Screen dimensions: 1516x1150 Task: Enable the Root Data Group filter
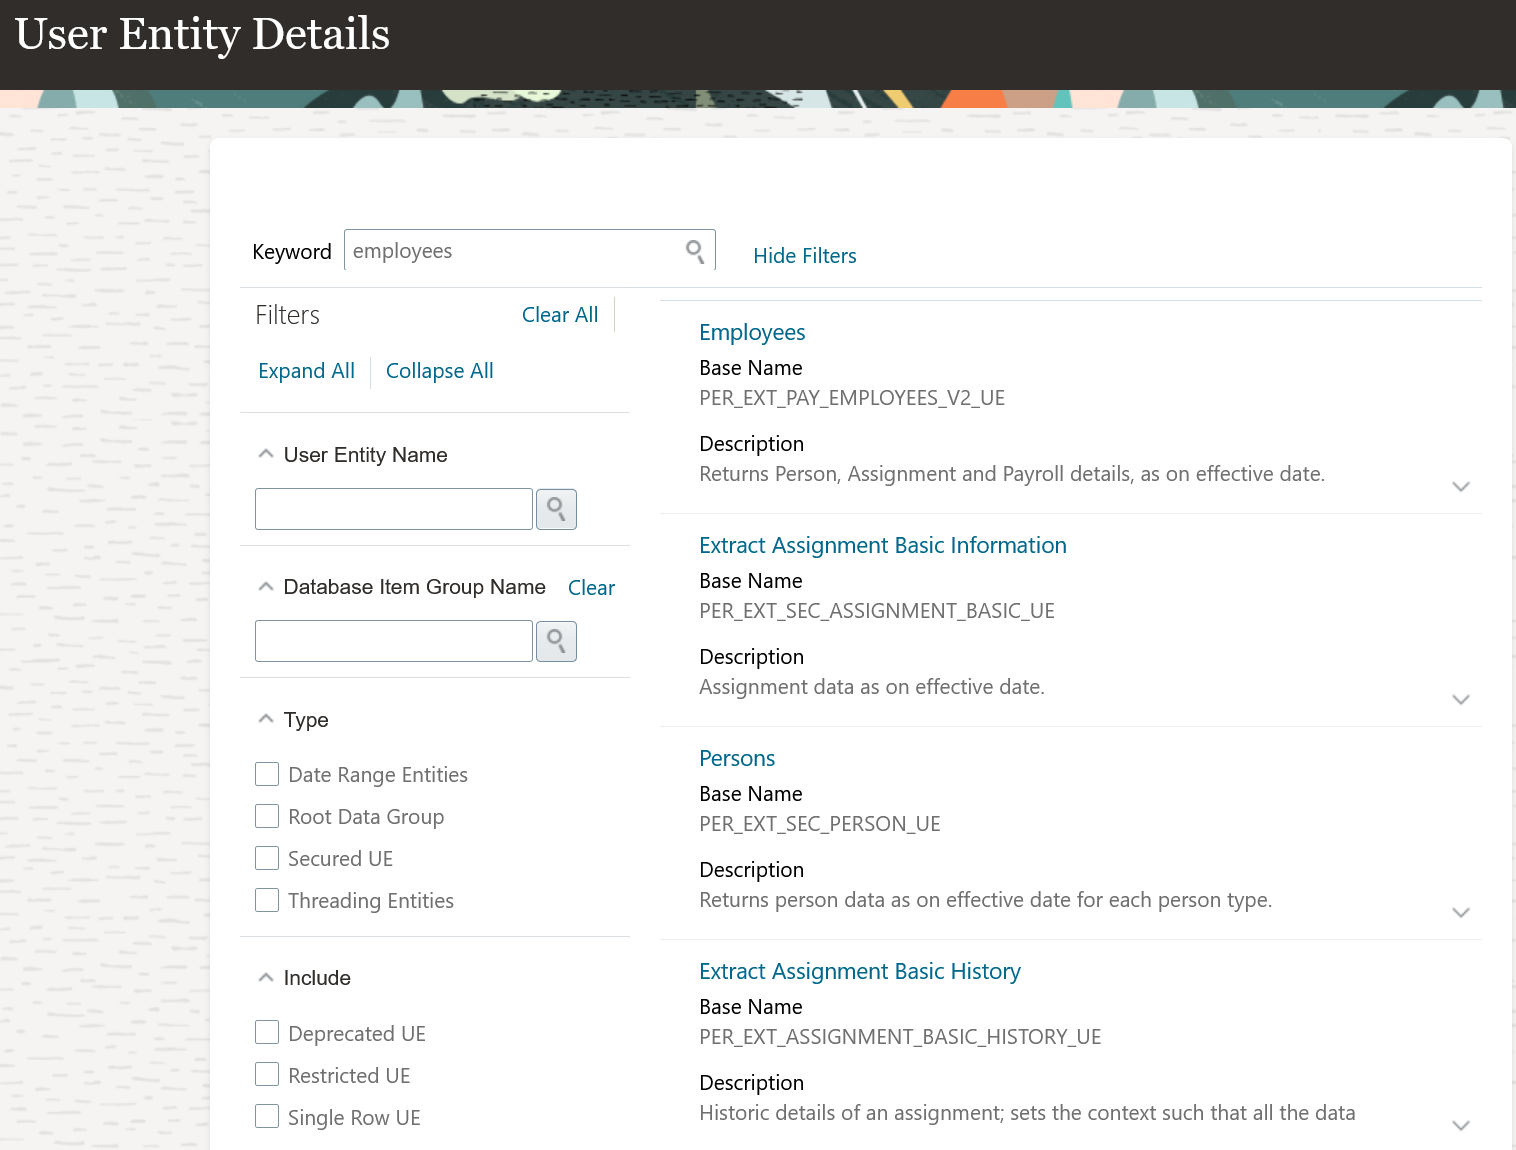(267, 816)
